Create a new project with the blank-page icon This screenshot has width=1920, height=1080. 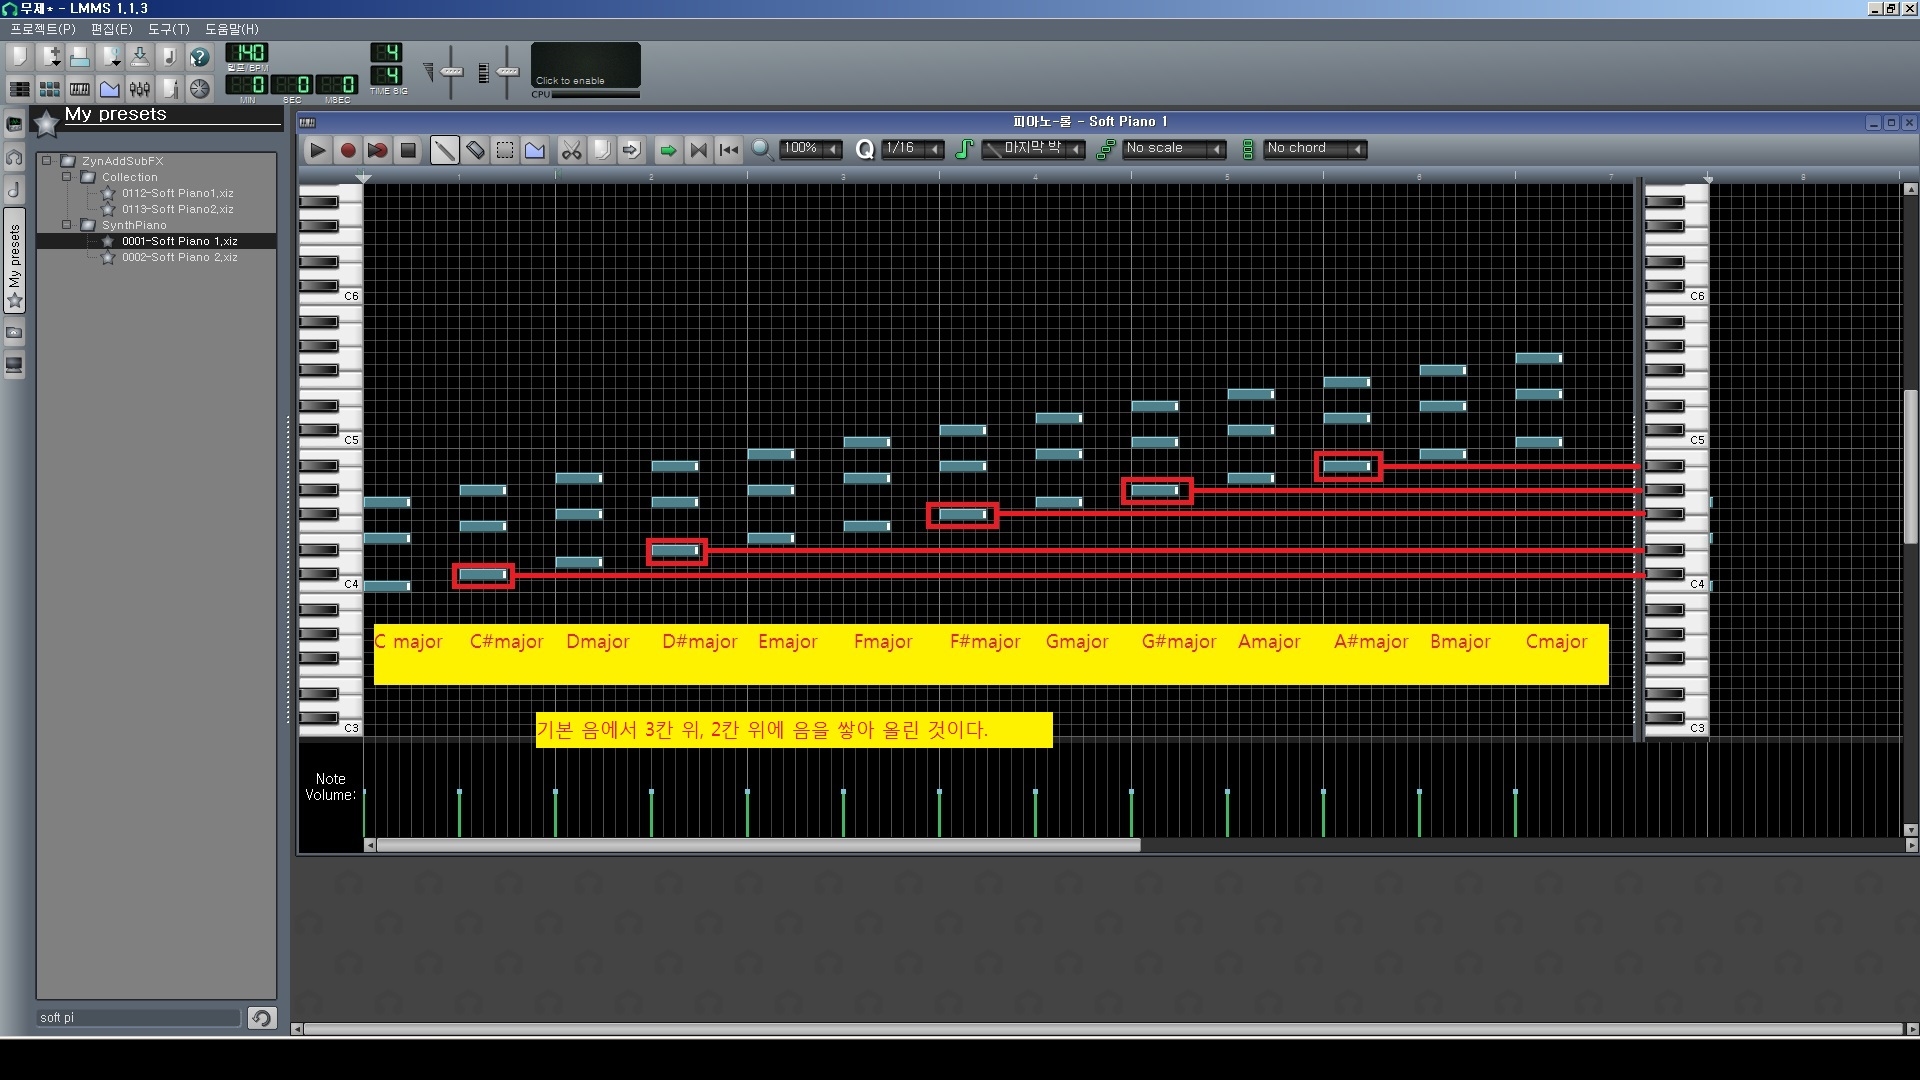pyautogui.click(x=19, y=57)
